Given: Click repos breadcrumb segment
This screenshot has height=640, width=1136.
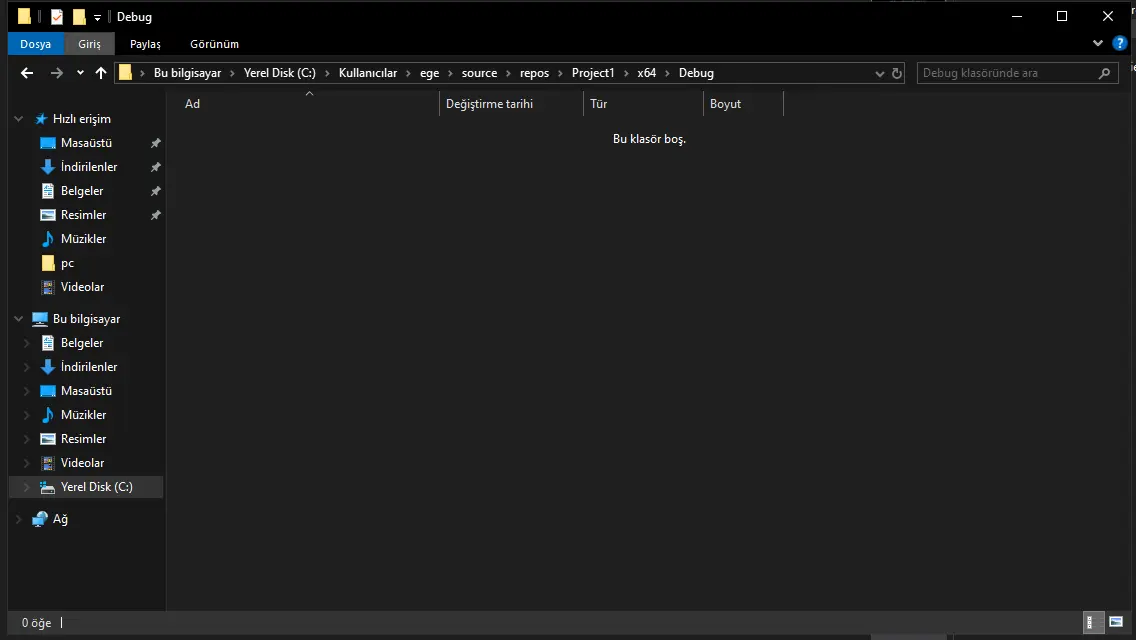Looking at the screenshot, I should 535,73.
